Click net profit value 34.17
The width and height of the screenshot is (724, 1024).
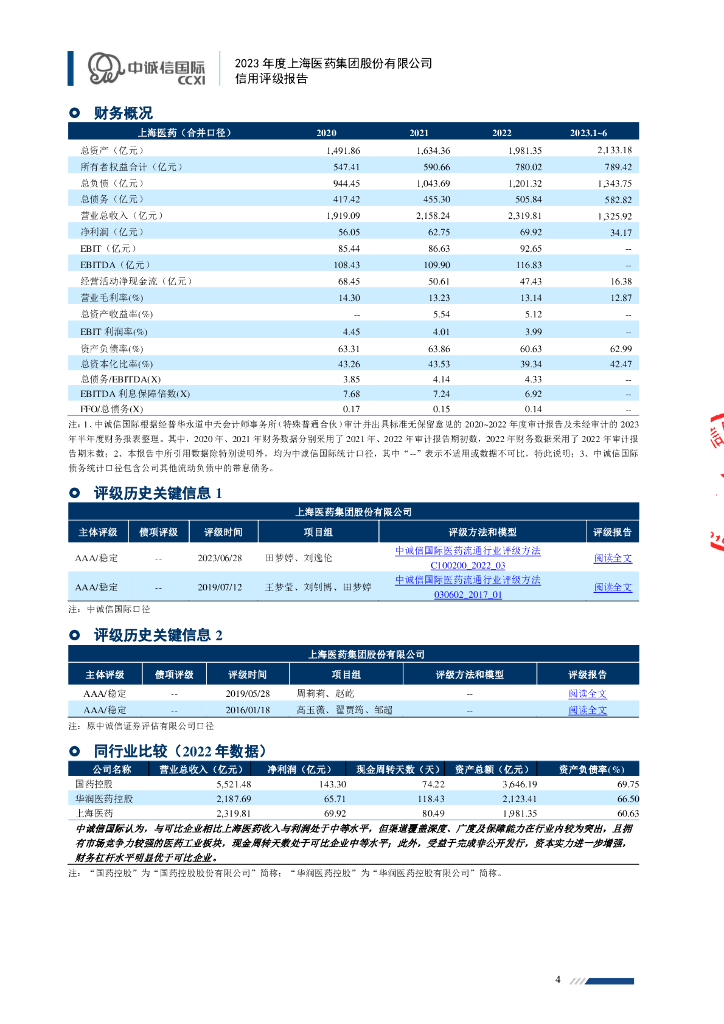click(621, 232)
